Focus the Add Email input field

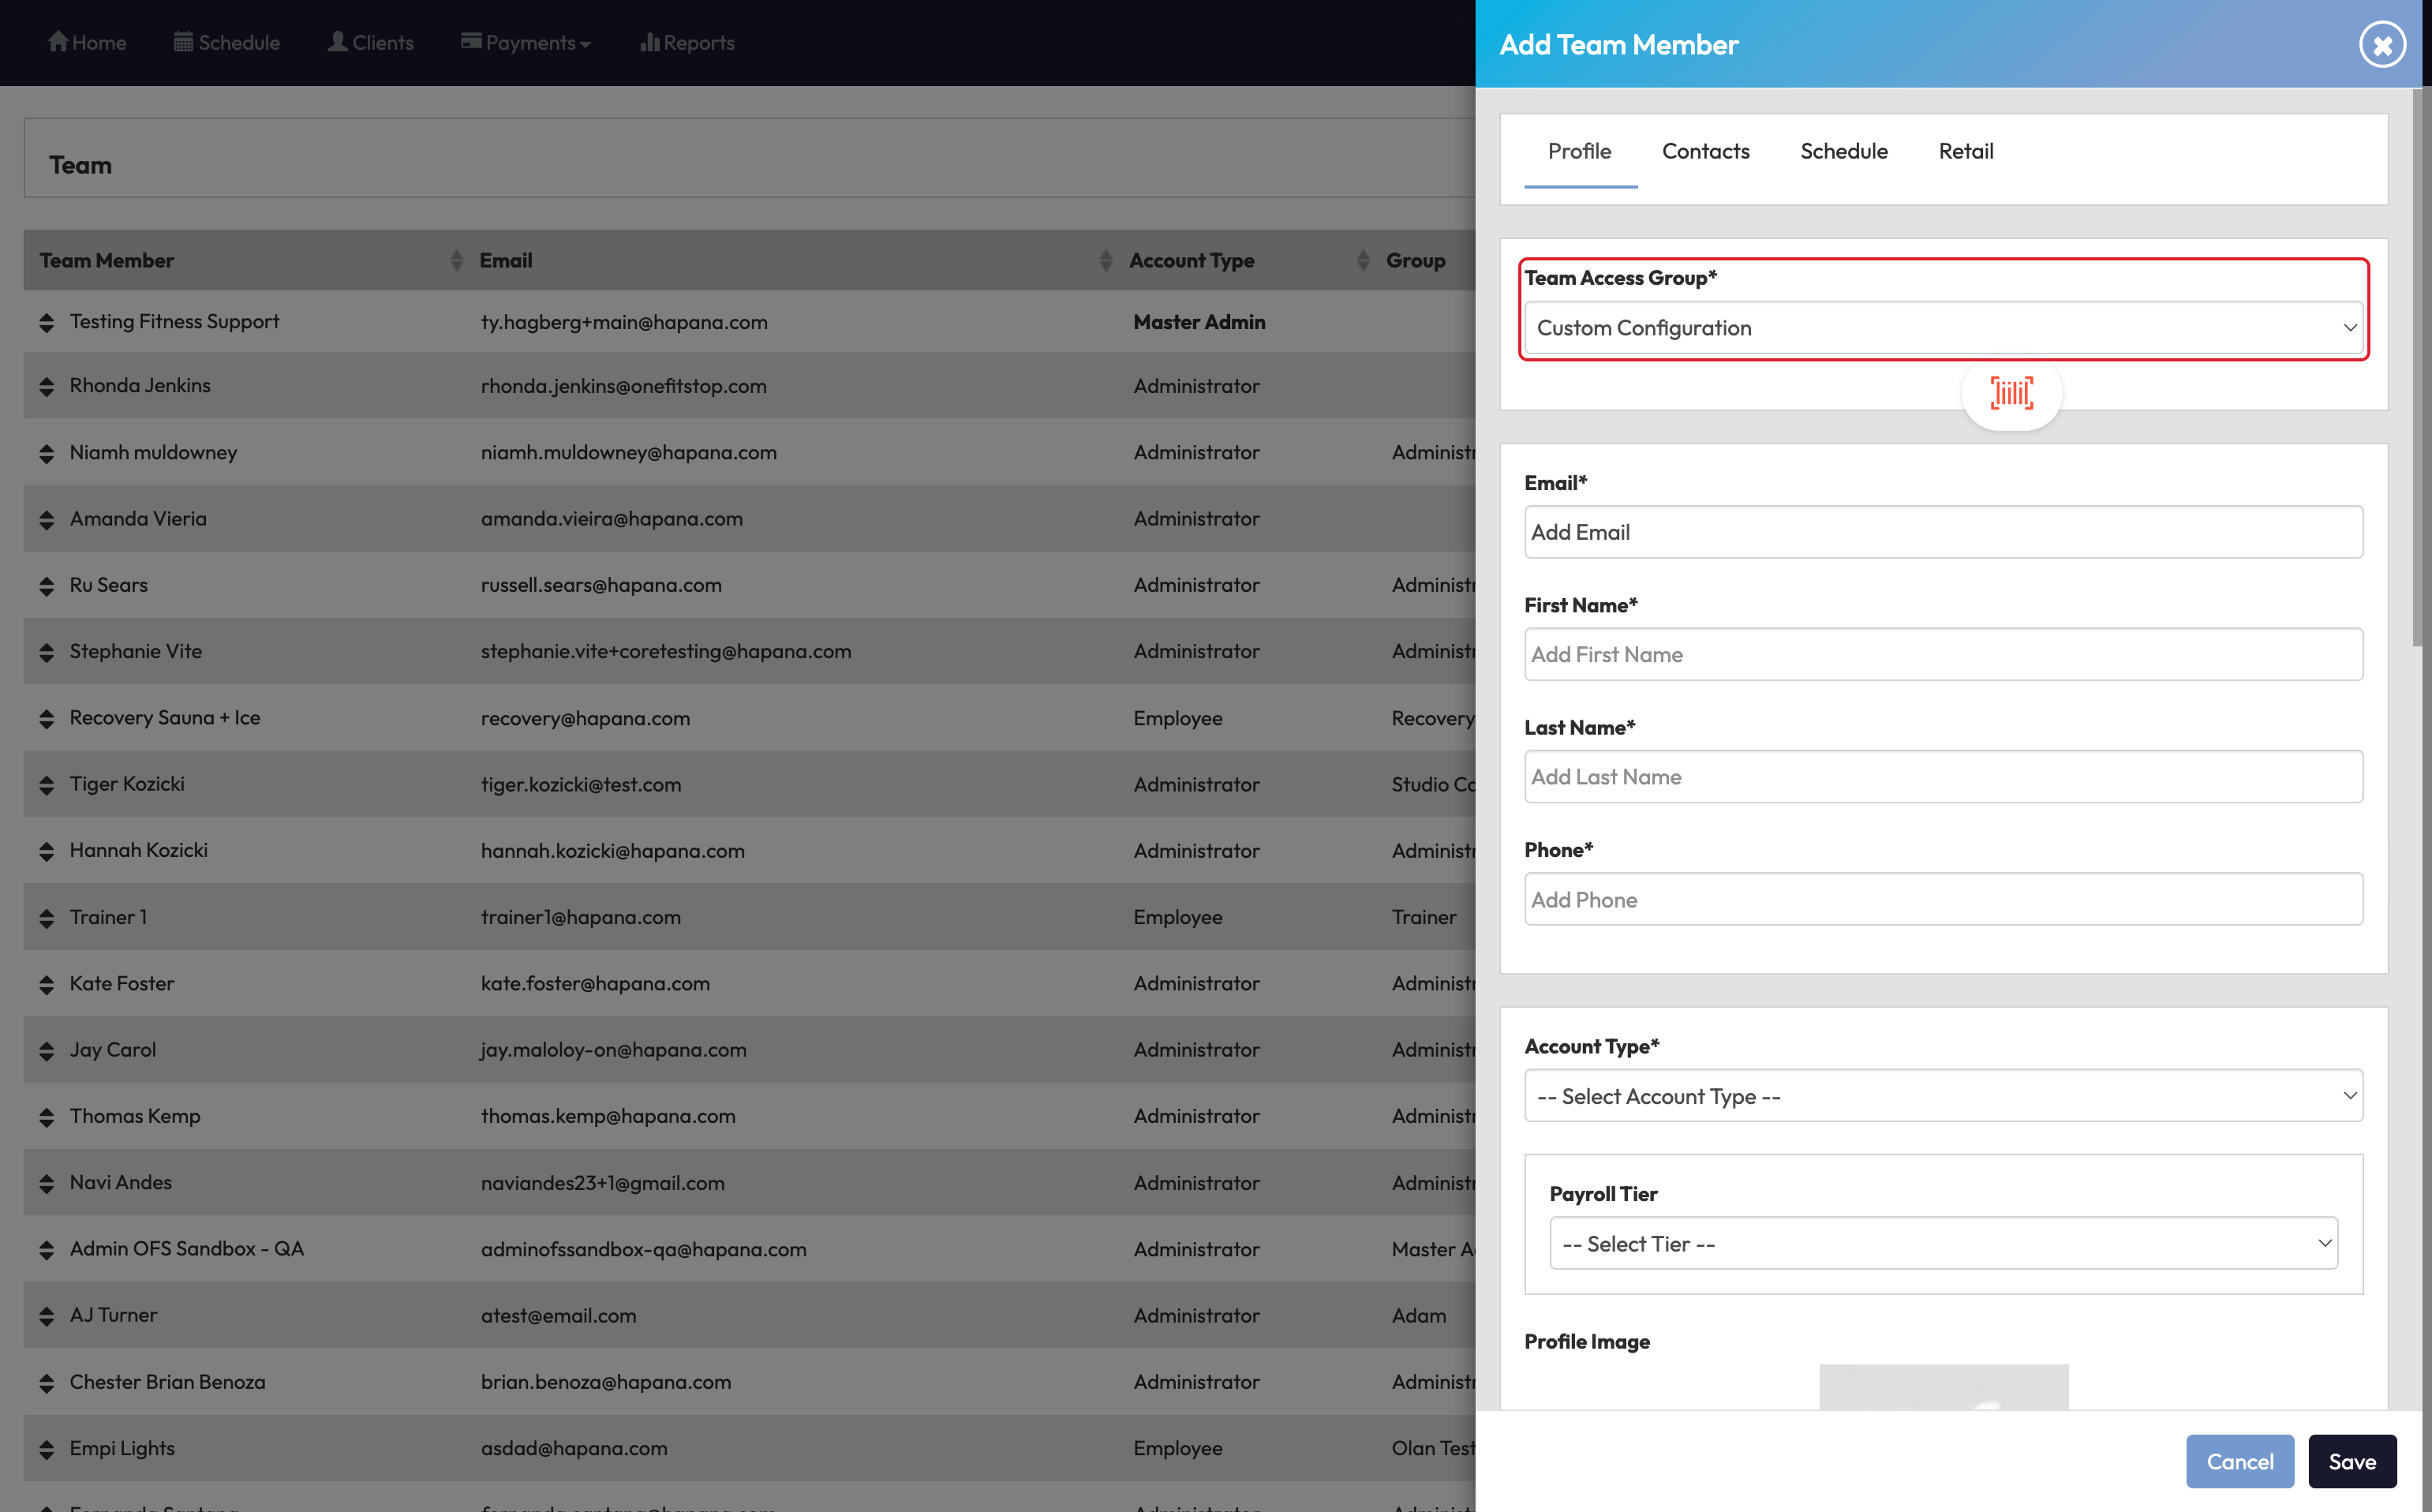click(x=1942, y=532)
